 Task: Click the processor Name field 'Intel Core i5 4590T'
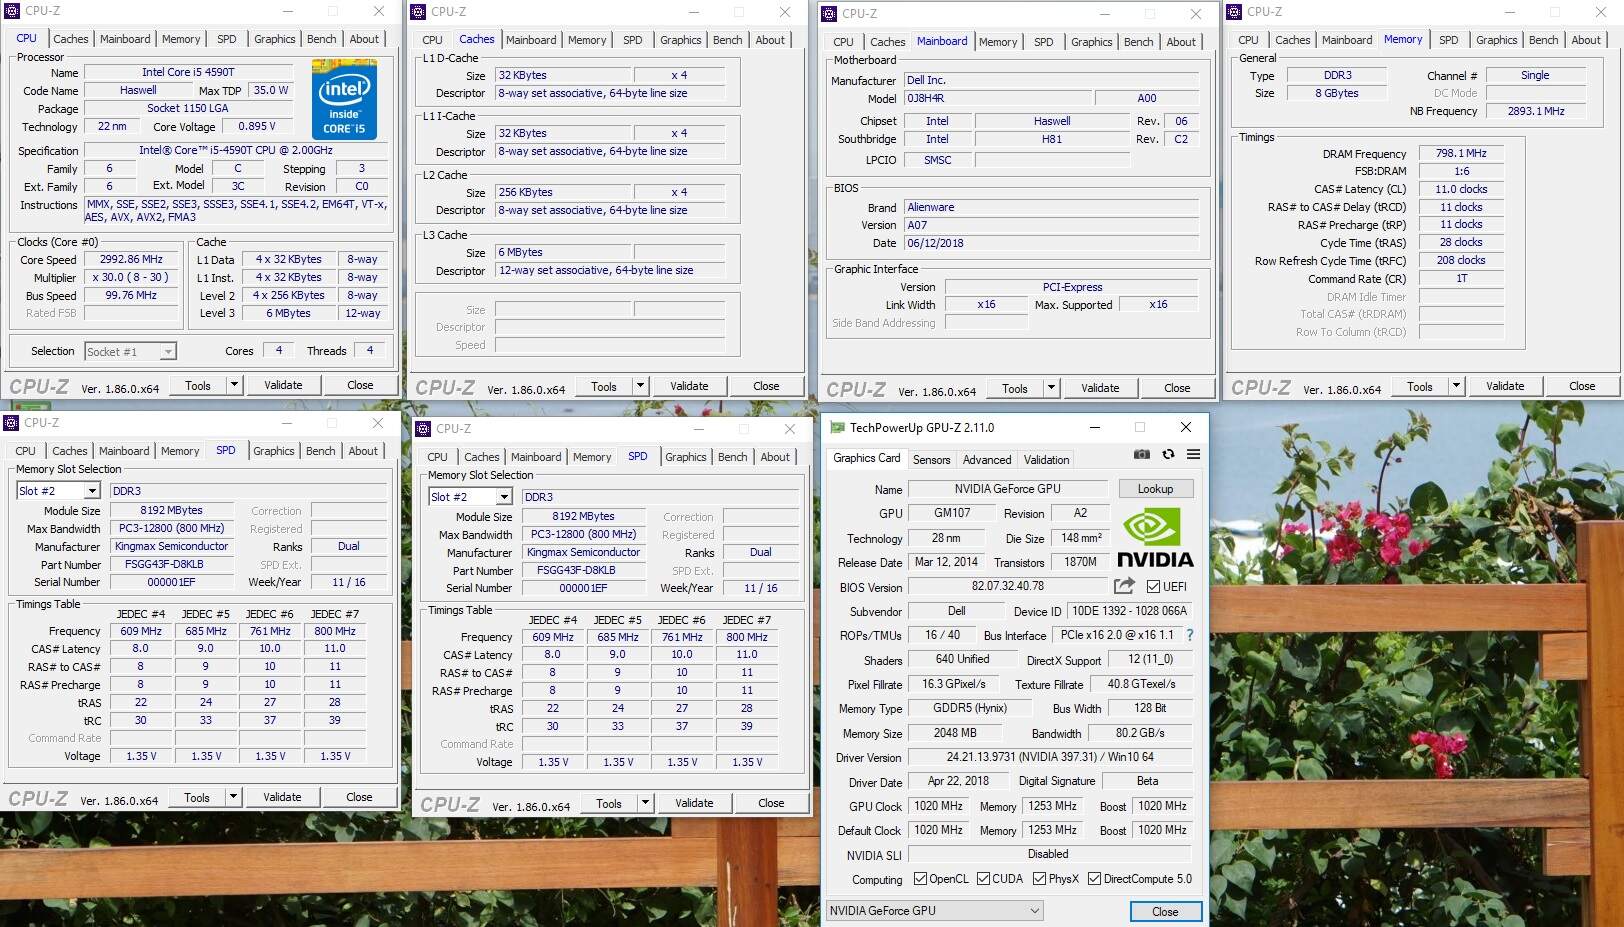(x=188, y=72)
